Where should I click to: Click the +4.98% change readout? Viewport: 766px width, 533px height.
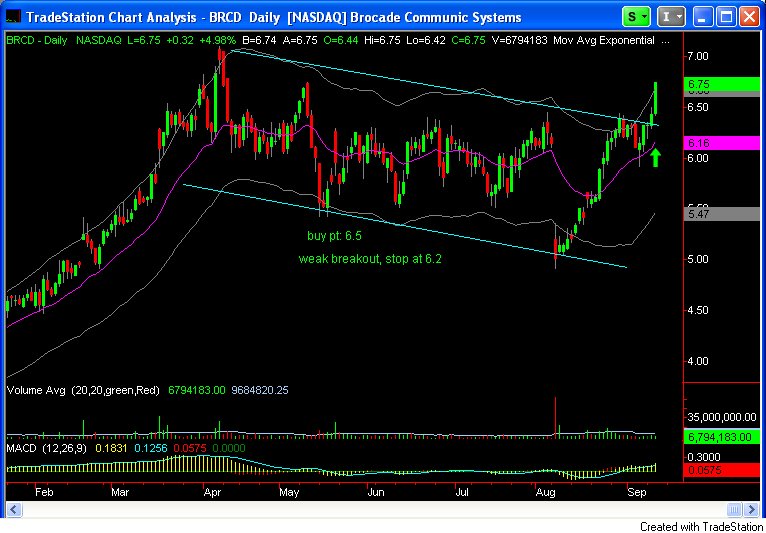pyautogui.click(x=217, y=41)
